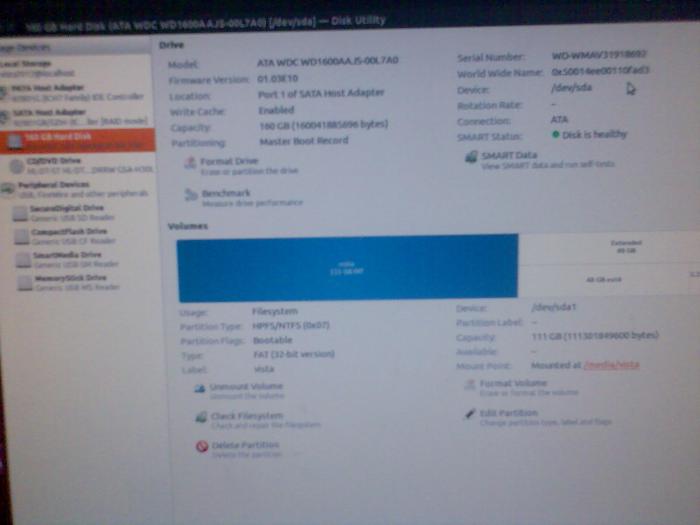Click Check Filesystem button
This screenshot has width=700, height=525.
(258, 420)
